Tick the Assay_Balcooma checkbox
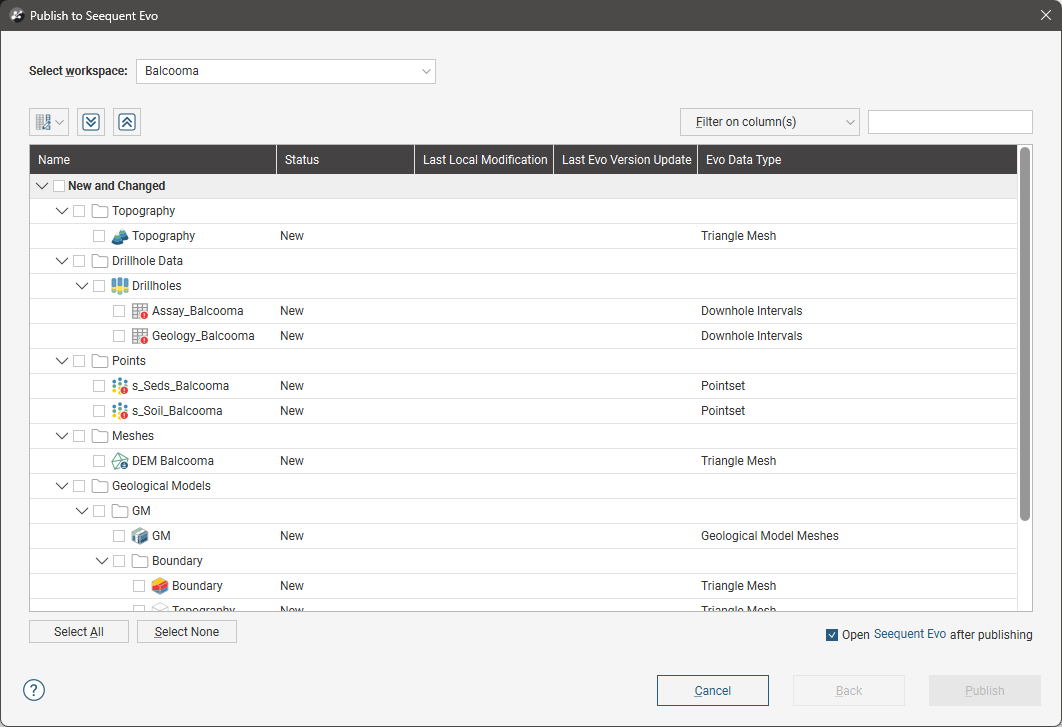The width and height of the screenshot is (1062, 727). (x=119, y=311)
